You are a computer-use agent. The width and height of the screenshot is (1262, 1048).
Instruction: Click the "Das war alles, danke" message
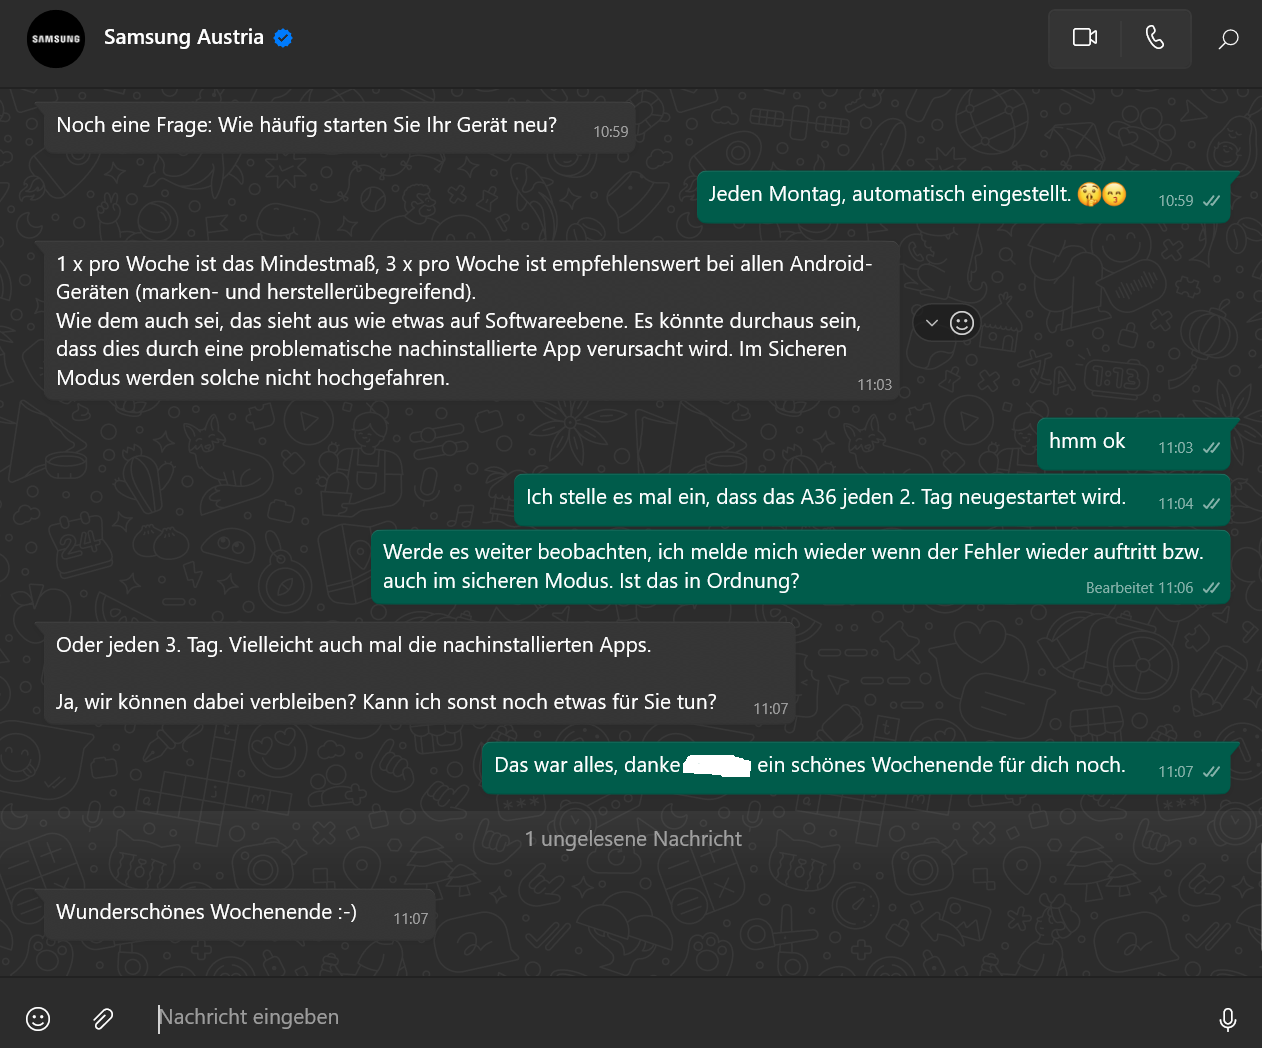pyautogui.click(x=809, y=766)
